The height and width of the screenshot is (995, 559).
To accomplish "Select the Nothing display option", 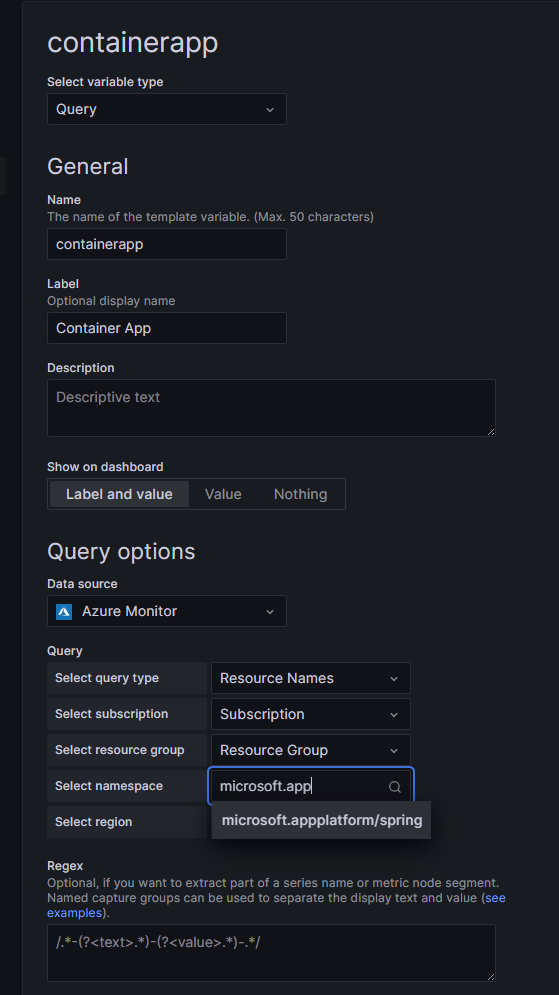I will [301, 494].
